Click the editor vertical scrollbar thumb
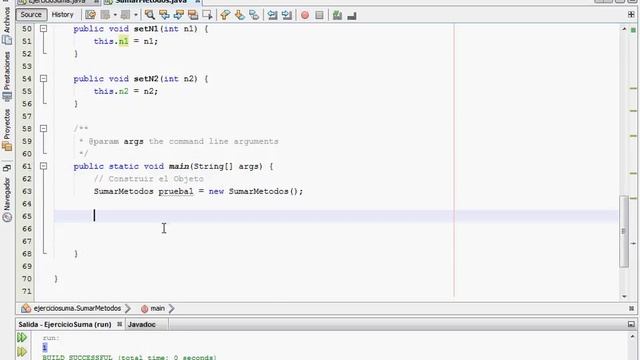The image size is (640, 360). (624, 231)
